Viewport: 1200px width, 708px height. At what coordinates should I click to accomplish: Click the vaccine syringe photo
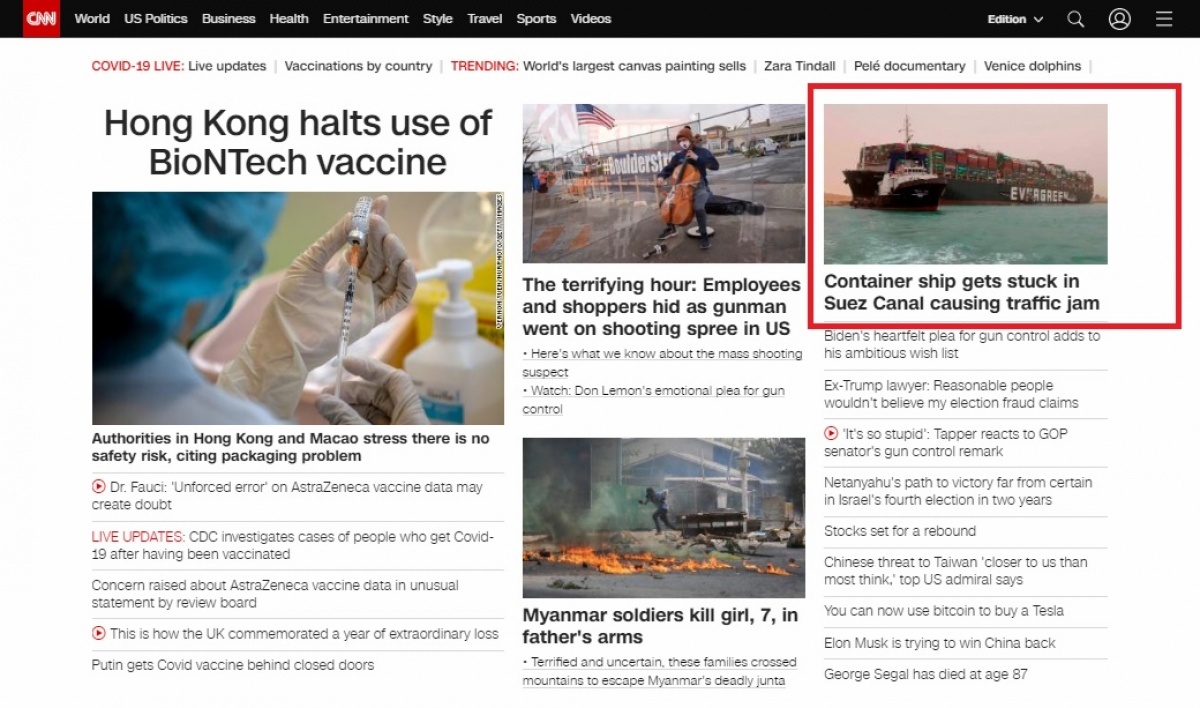pos(298,308)
